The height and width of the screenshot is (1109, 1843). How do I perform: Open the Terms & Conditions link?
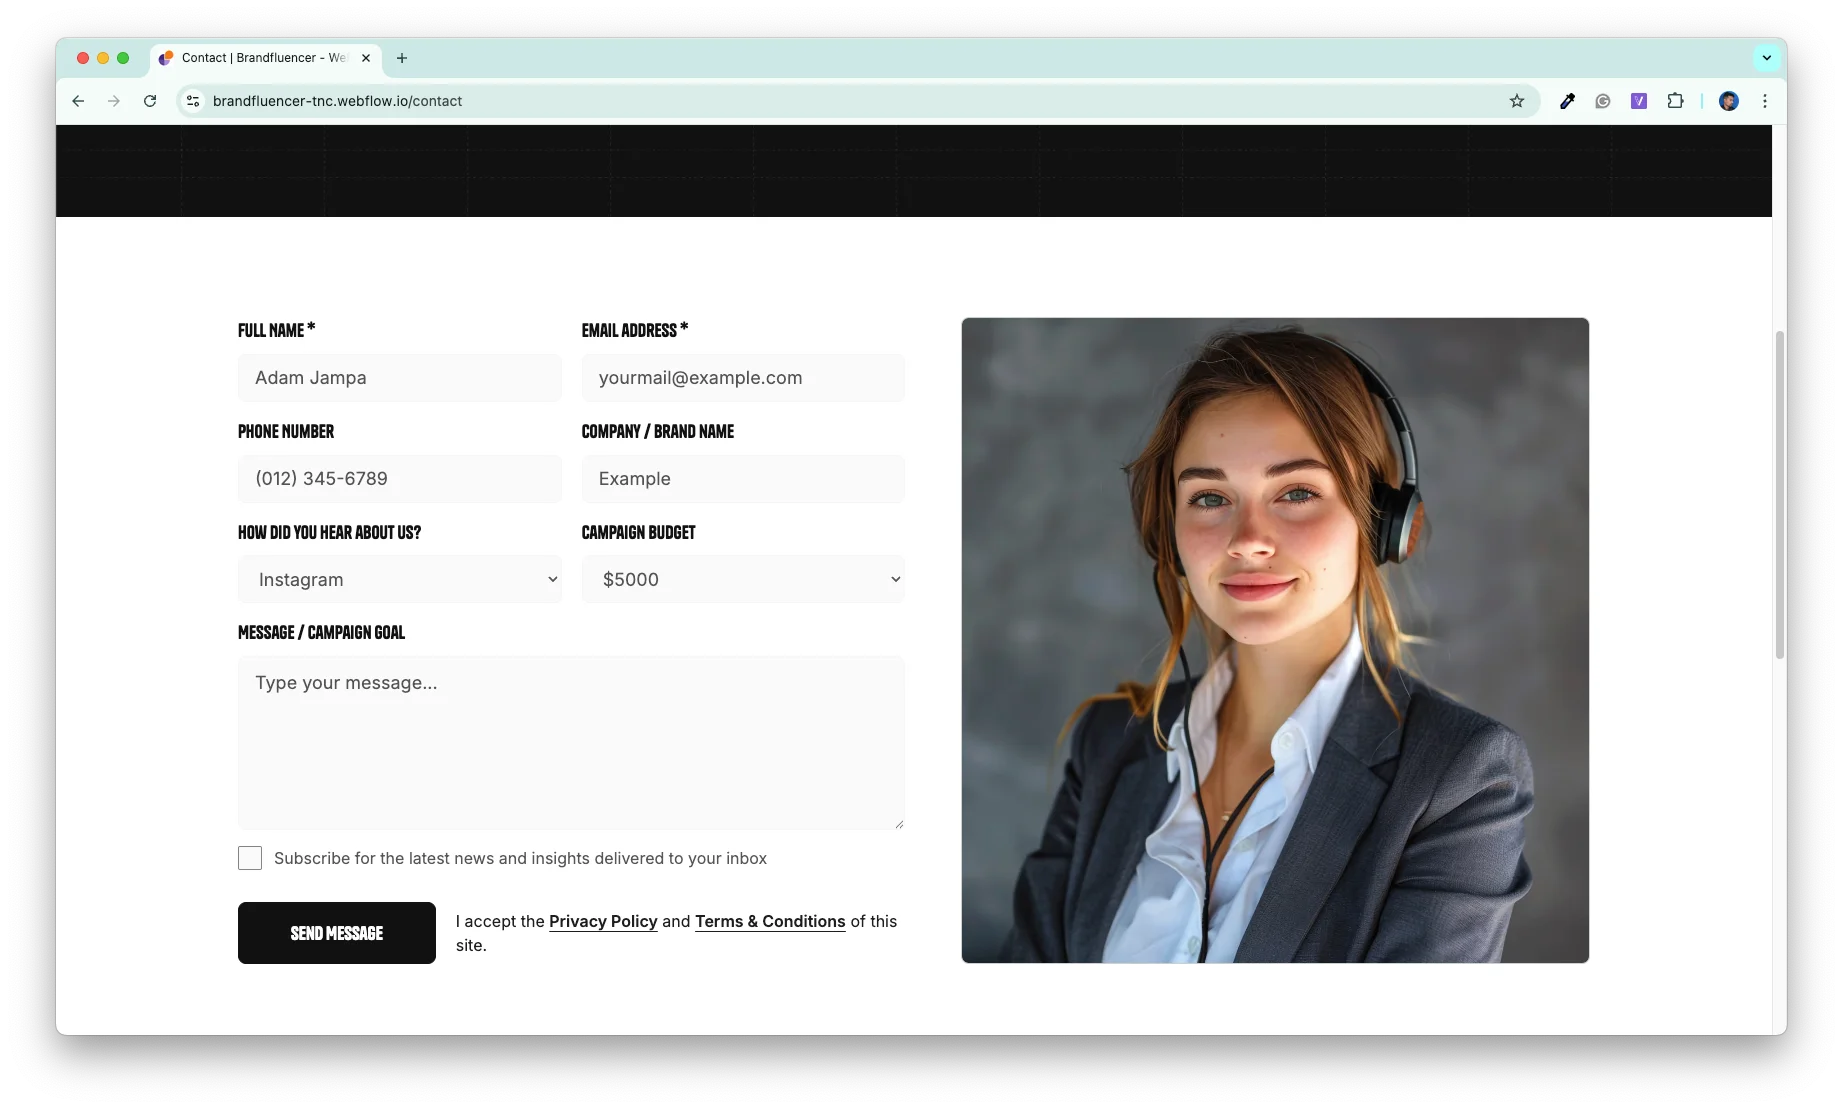click(x=769, y=921)
